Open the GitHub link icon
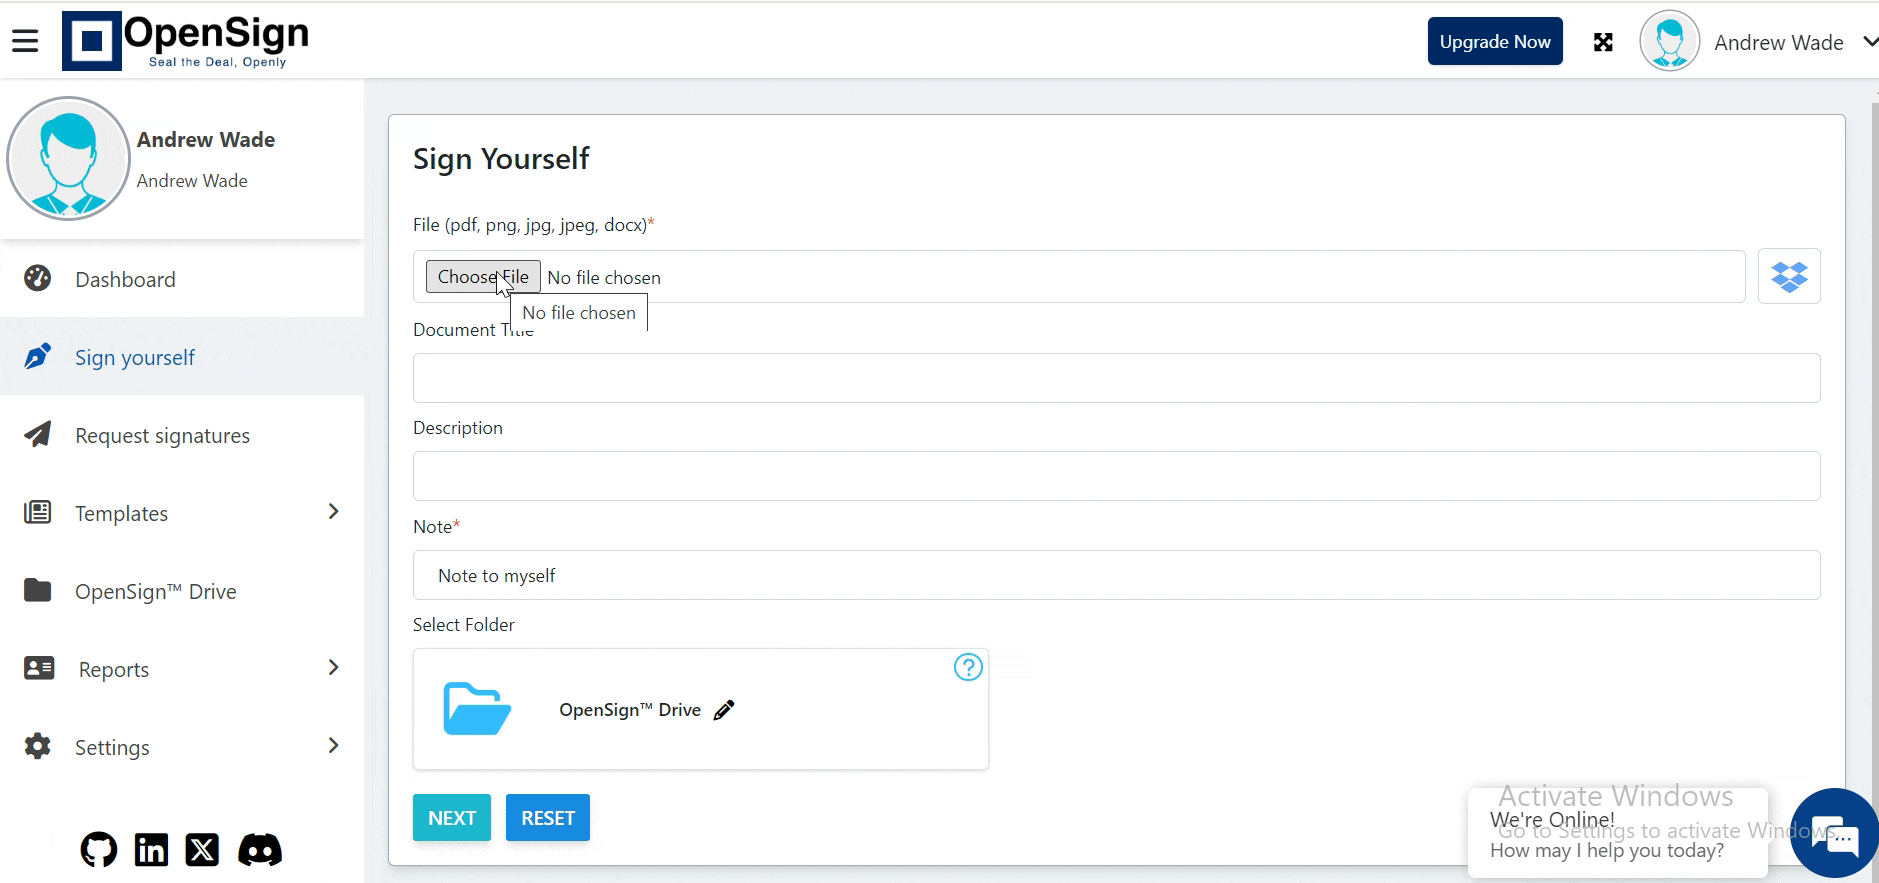 pos(98,850)
